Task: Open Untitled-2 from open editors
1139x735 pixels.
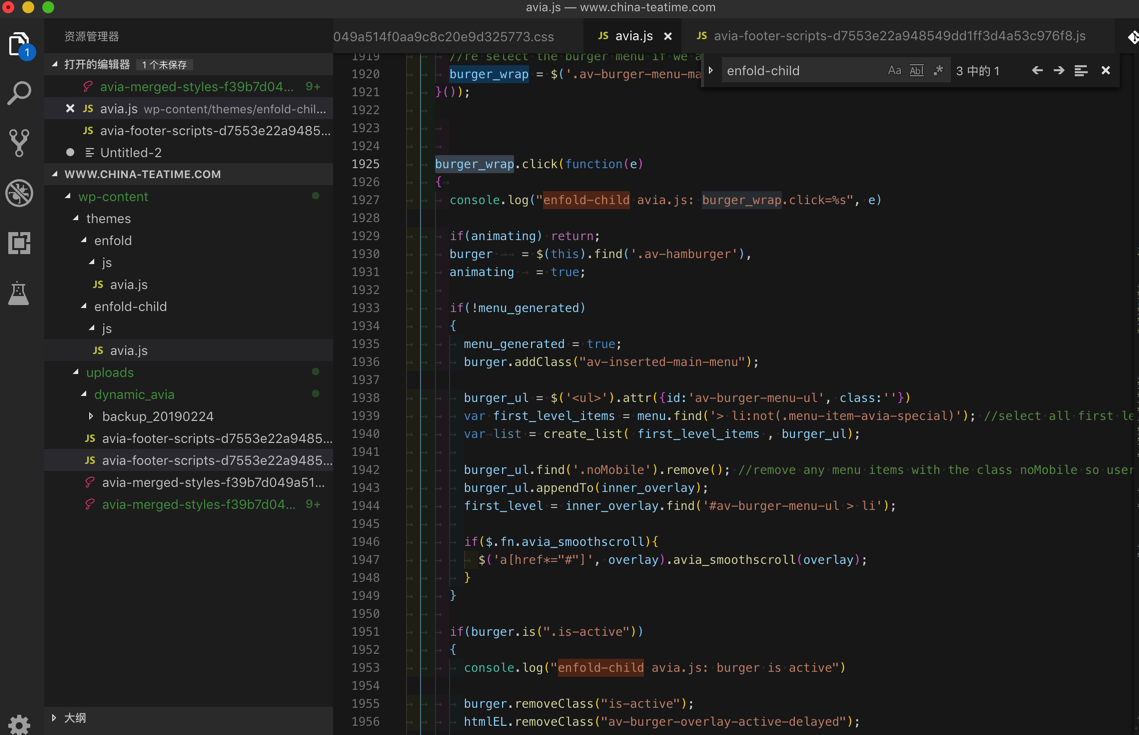Action: pos(130,153)
